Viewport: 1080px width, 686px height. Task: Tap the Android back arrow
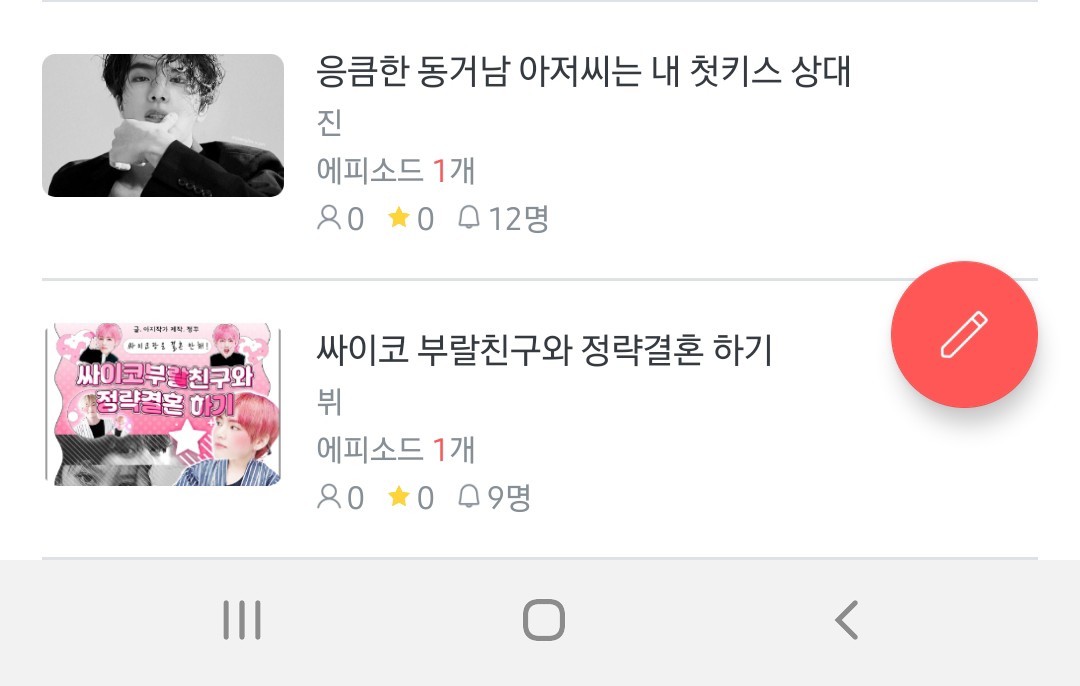point(847,620)
